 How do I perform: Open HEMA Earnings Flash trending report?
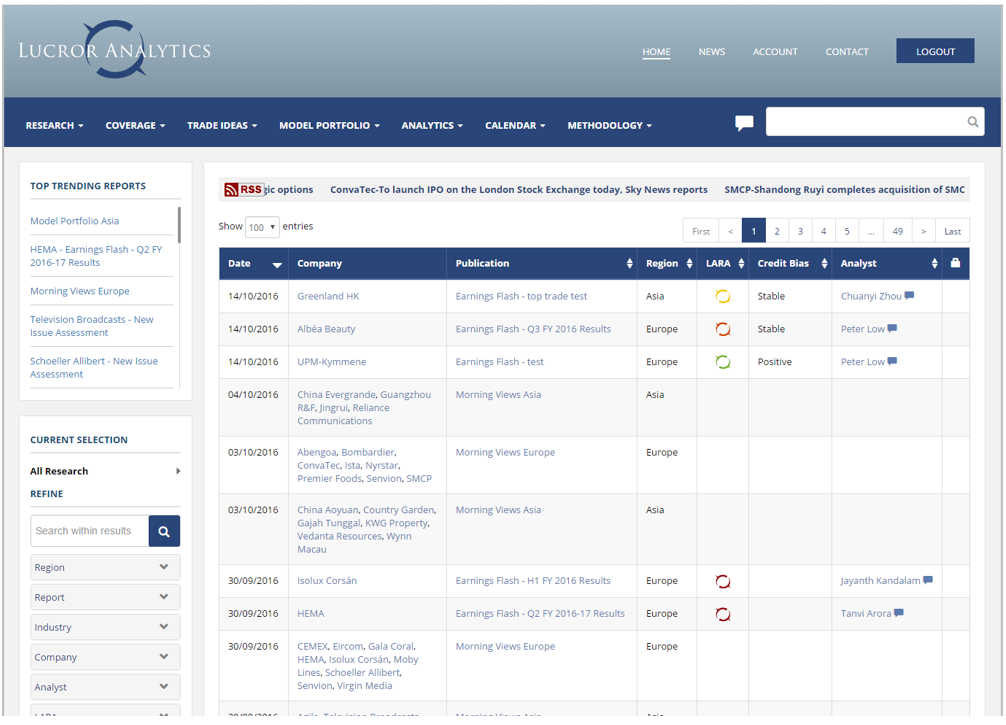click(96, 256)
